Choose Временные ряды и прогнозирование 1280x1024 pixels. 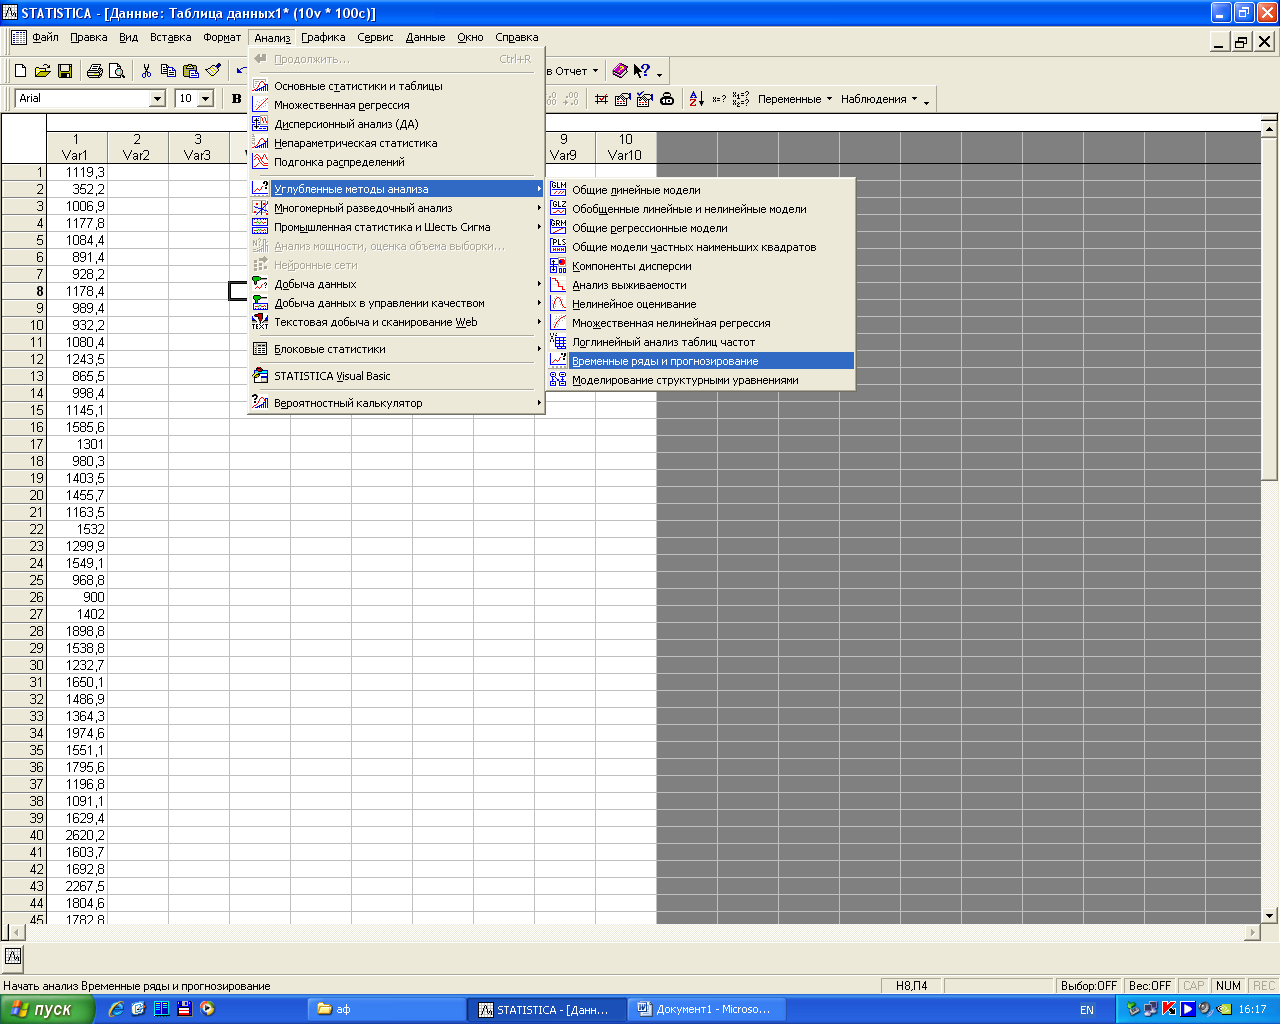[700, 361]
